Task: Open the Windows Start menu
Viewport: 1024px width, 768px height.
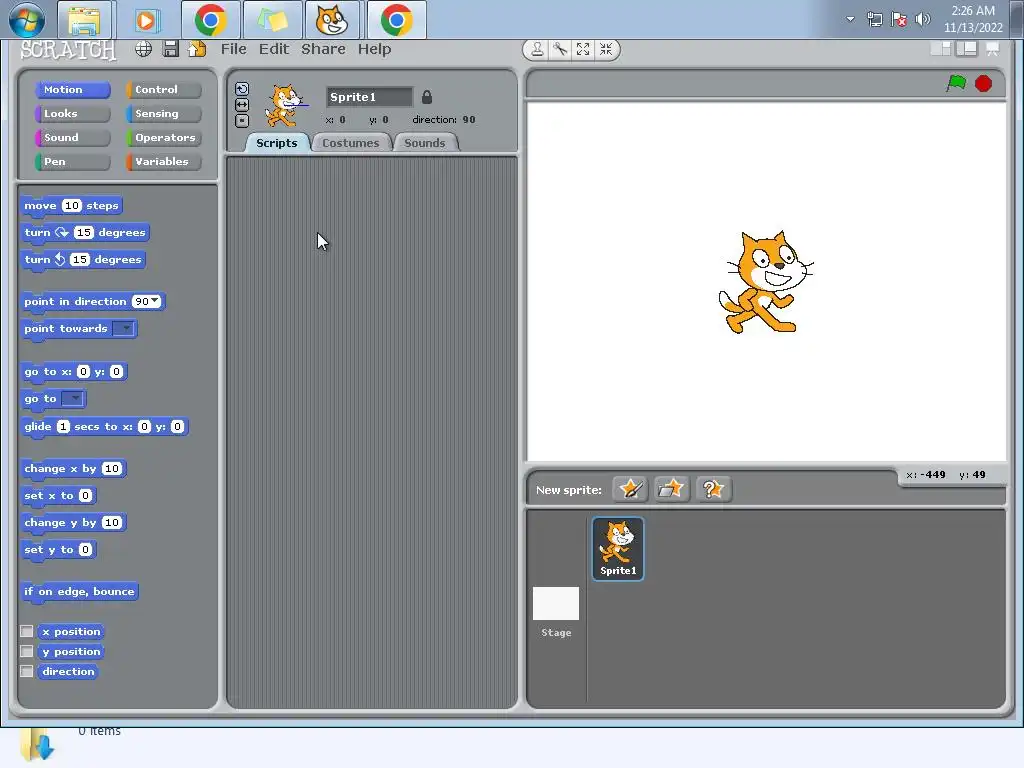Action: click(x=27, y=20)
